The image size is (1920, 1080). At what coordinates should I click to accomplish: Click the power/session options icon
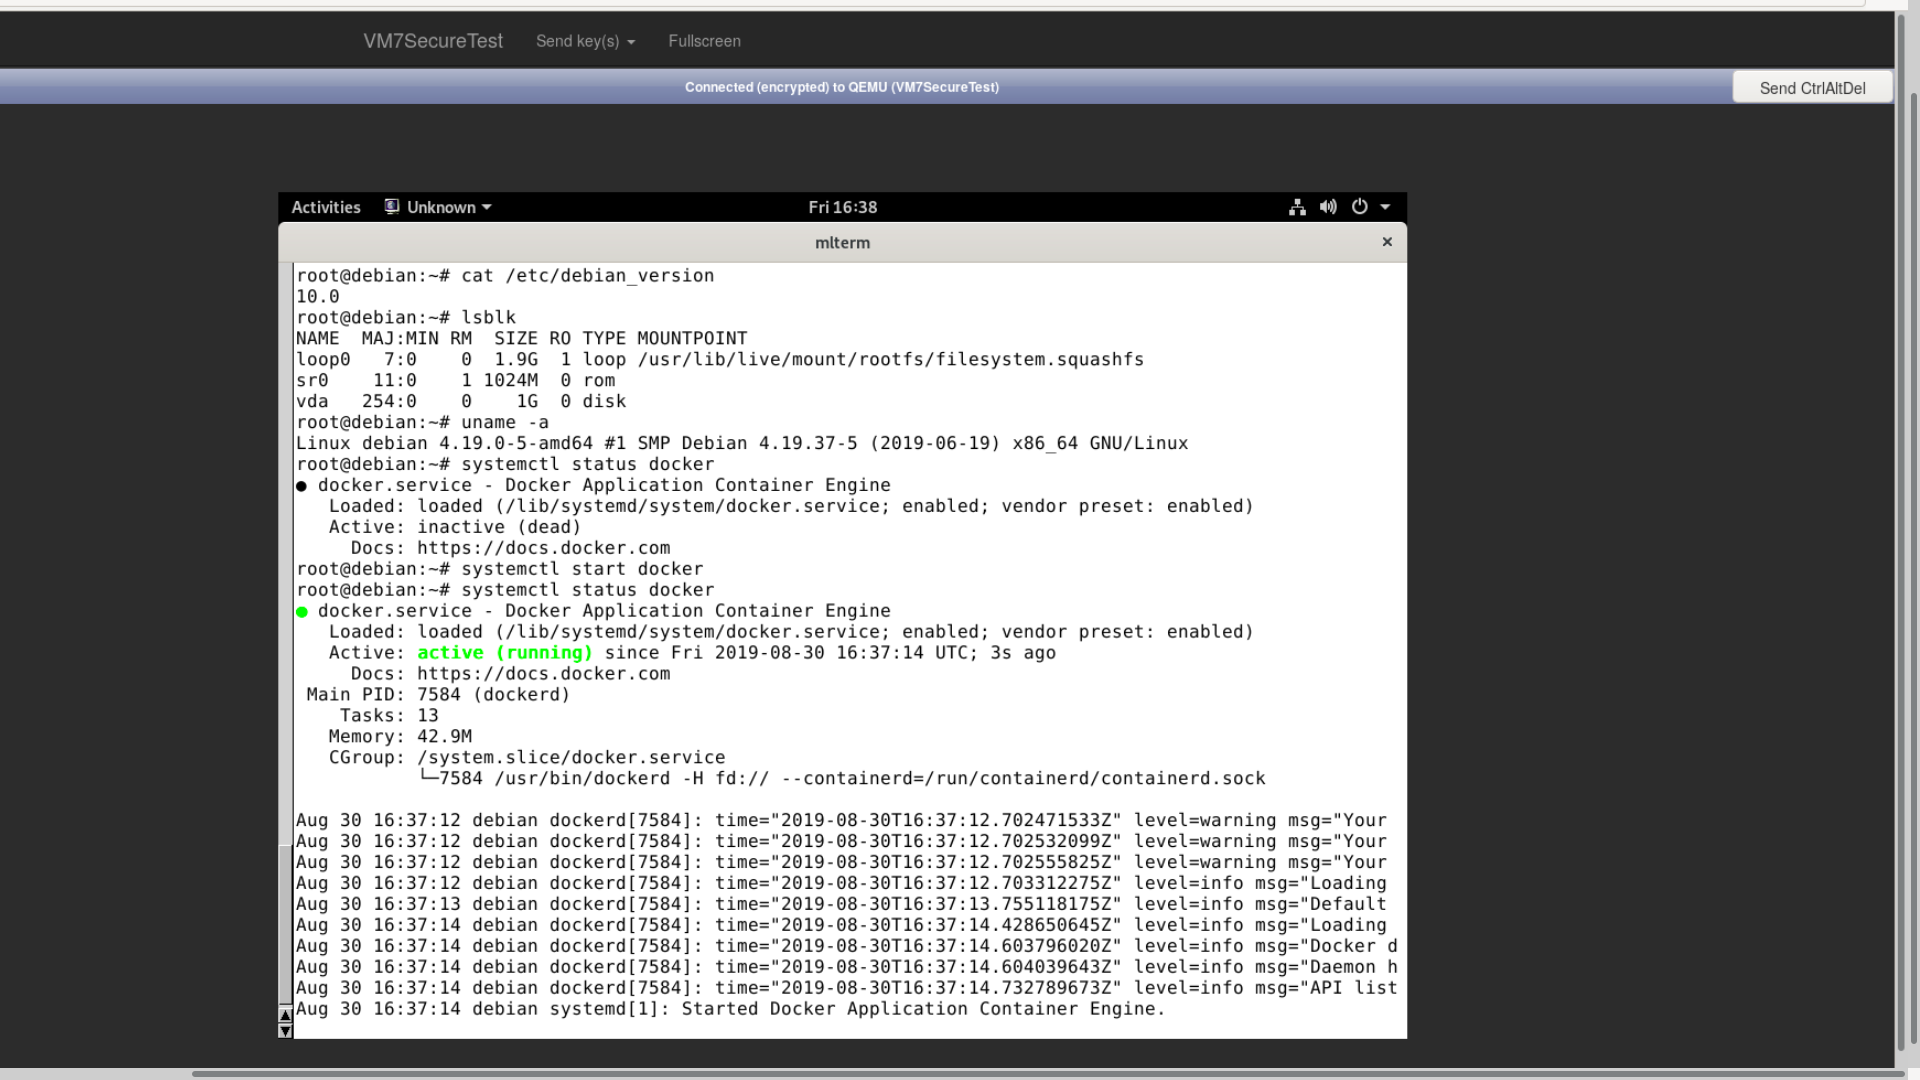pos(1360,207)
